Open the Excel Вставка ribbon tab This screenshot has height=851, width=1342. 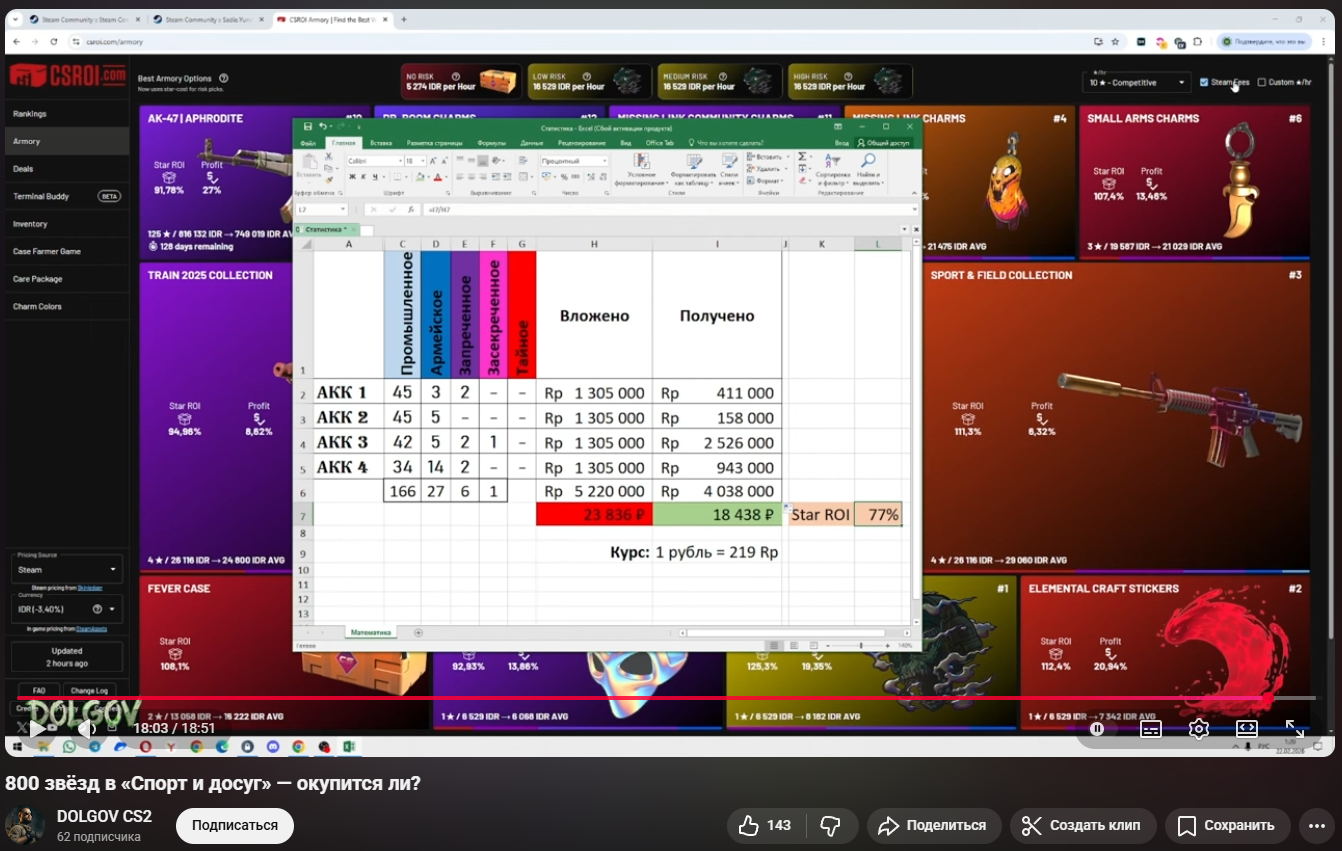(x=380, y=143)
